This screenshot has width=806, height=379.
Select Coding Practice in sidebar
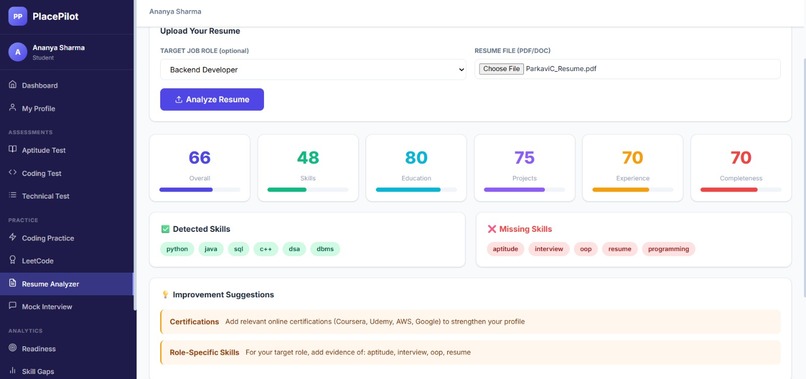tap(67, 238)
